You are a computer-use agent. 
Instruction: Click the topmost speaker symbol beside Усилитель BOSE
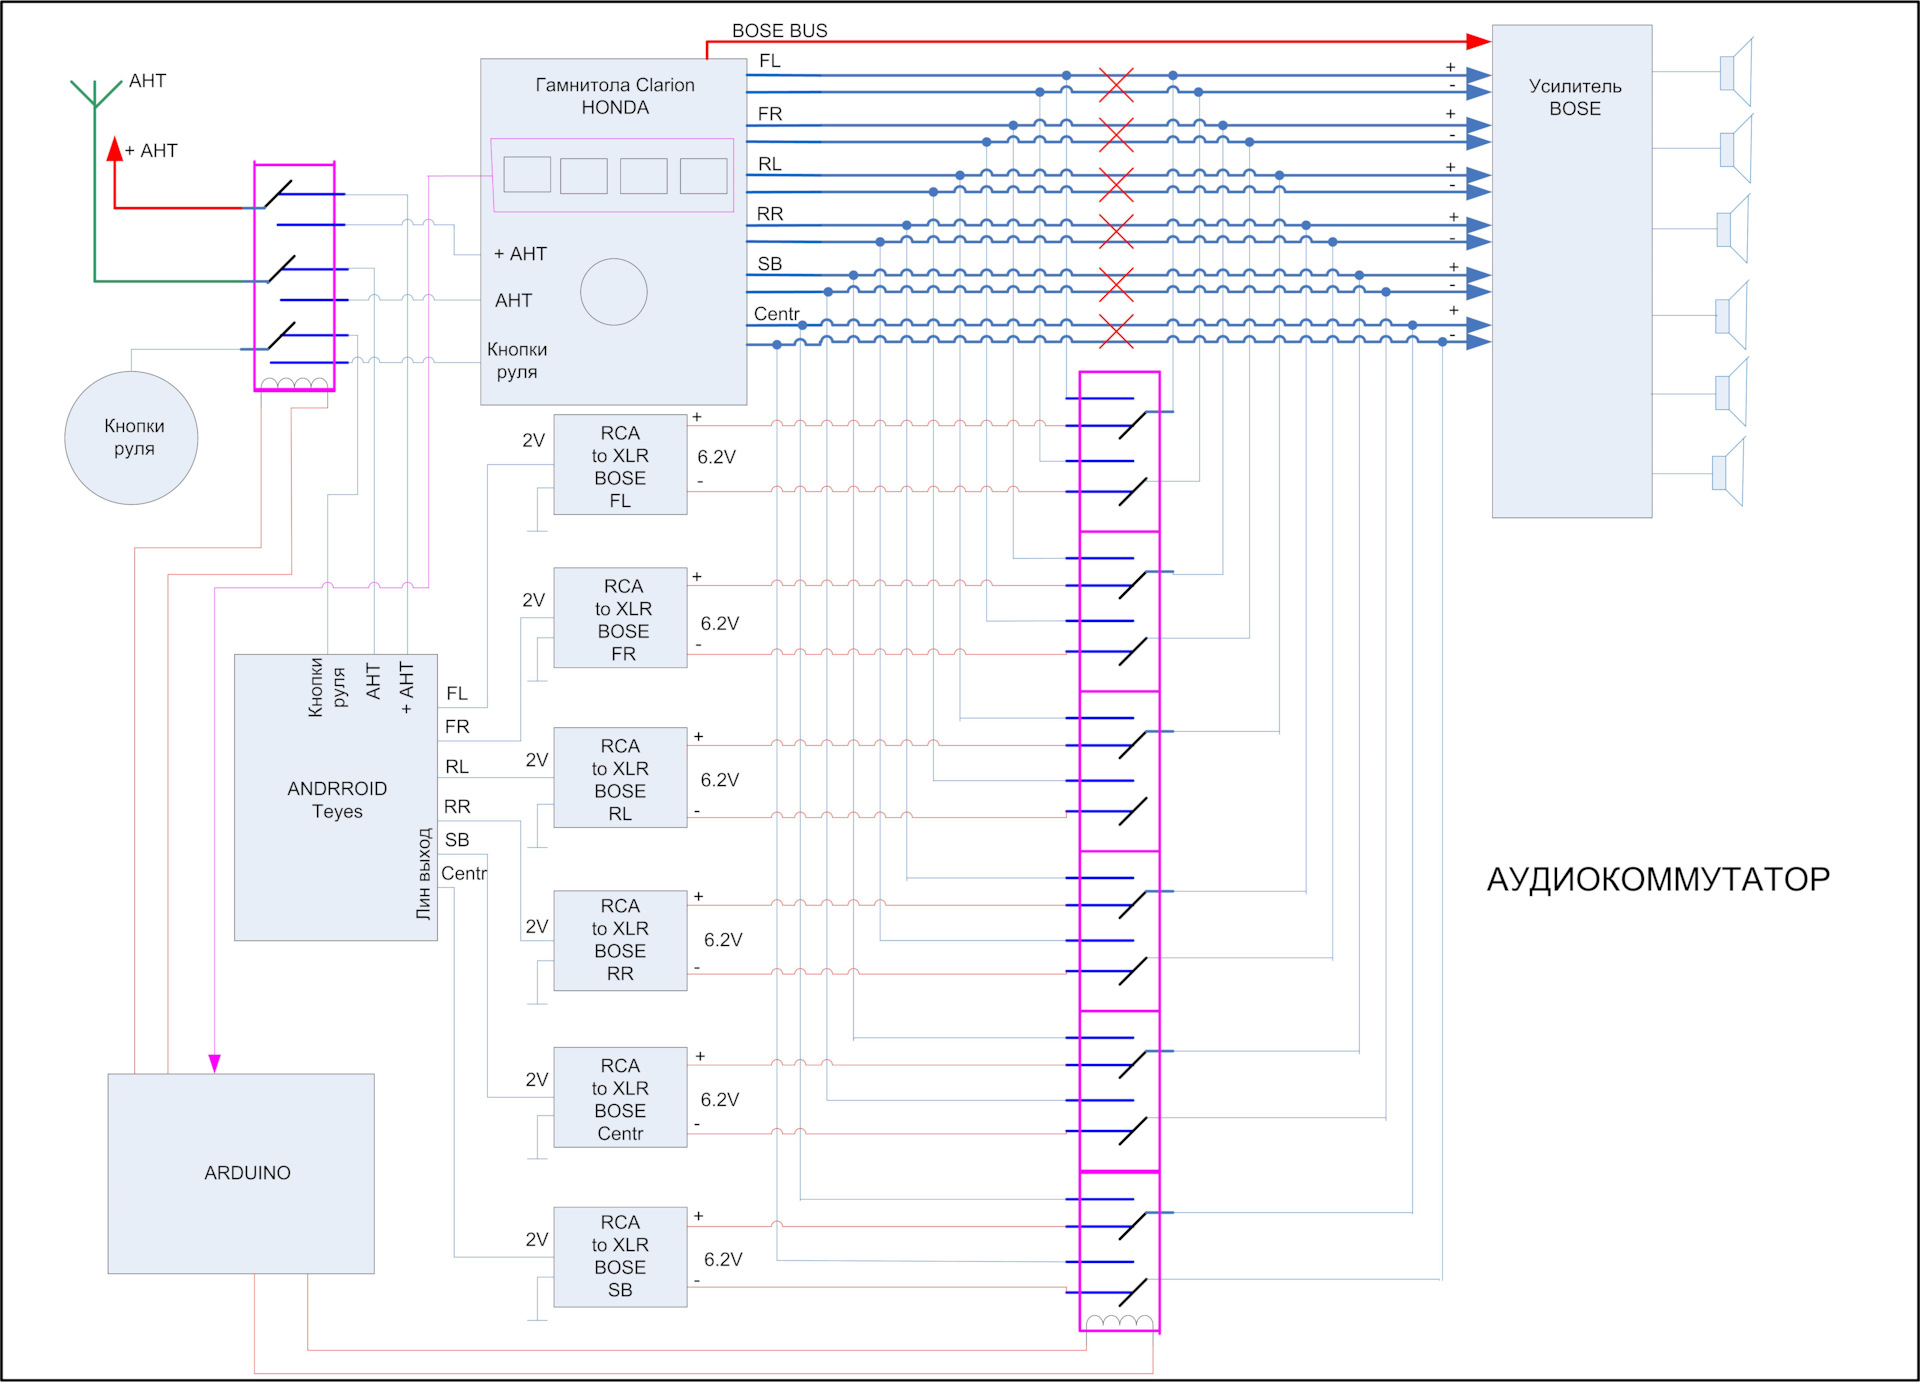(1736, 72)
